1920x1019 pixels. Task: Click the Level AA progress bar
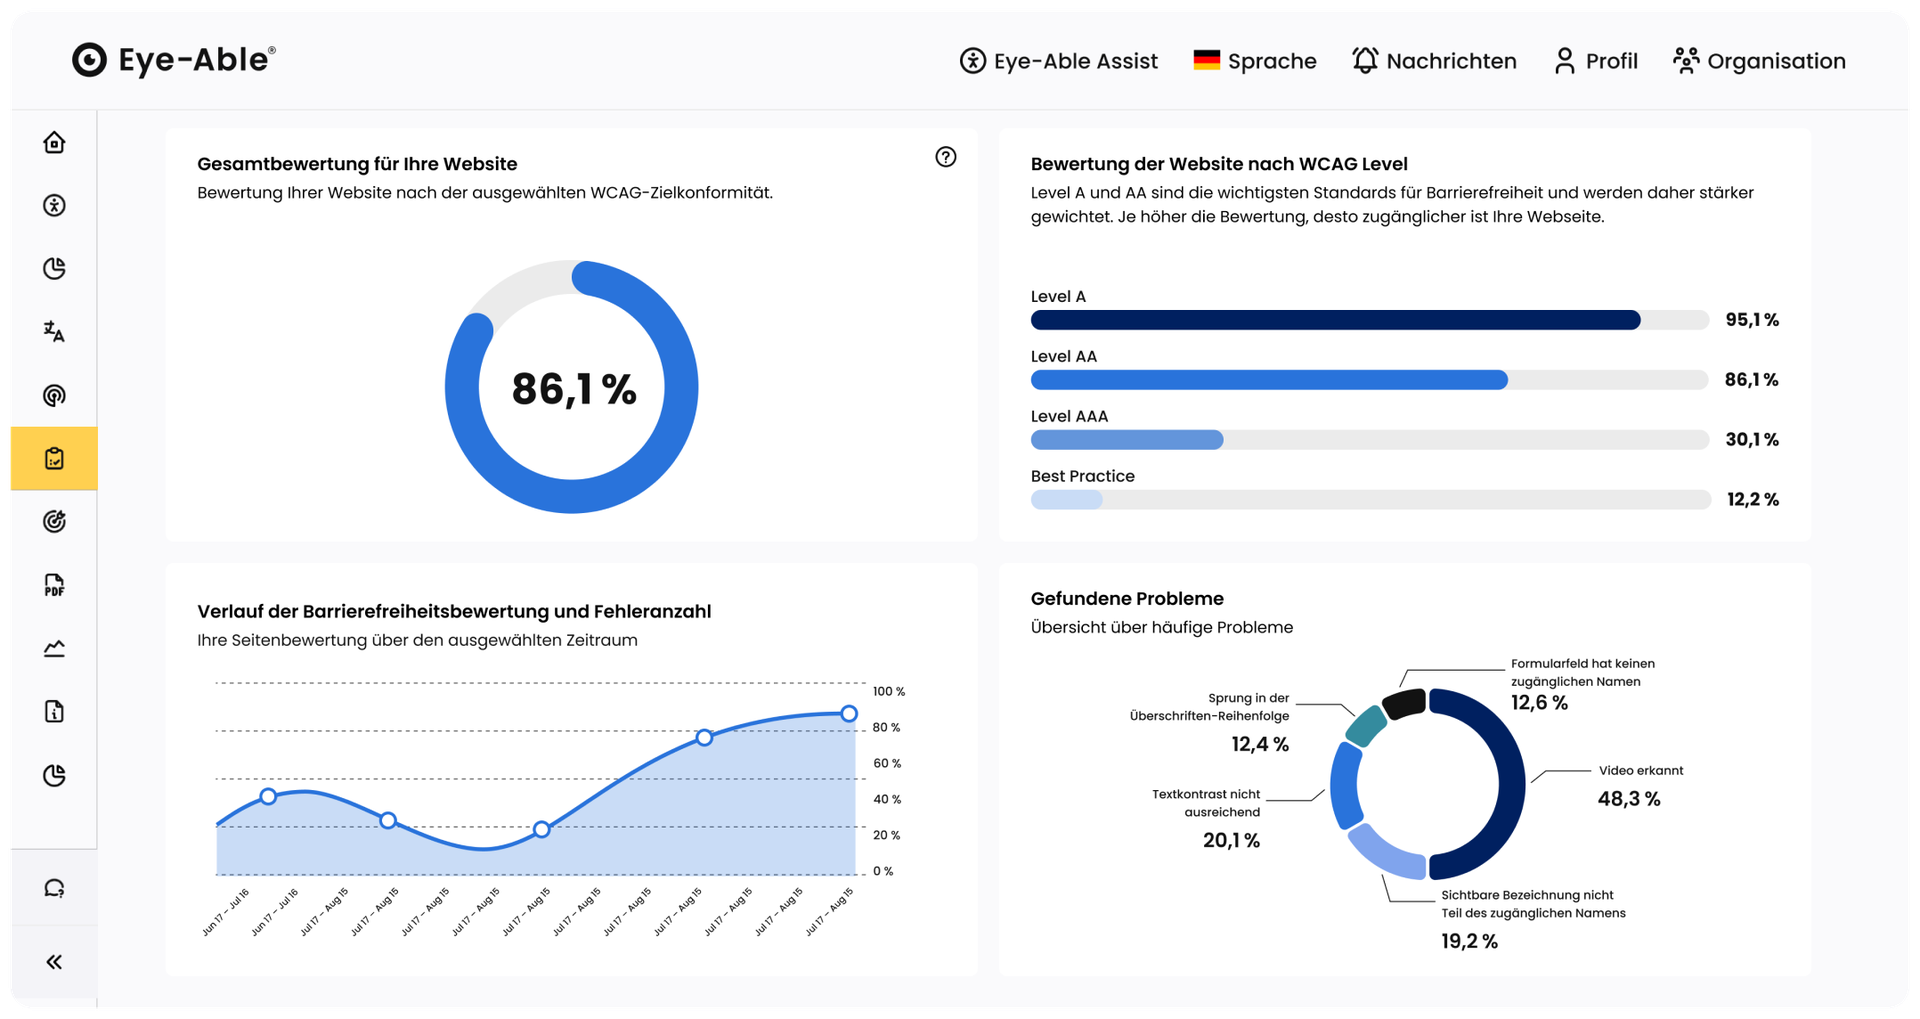click(x=1369, y=380)
